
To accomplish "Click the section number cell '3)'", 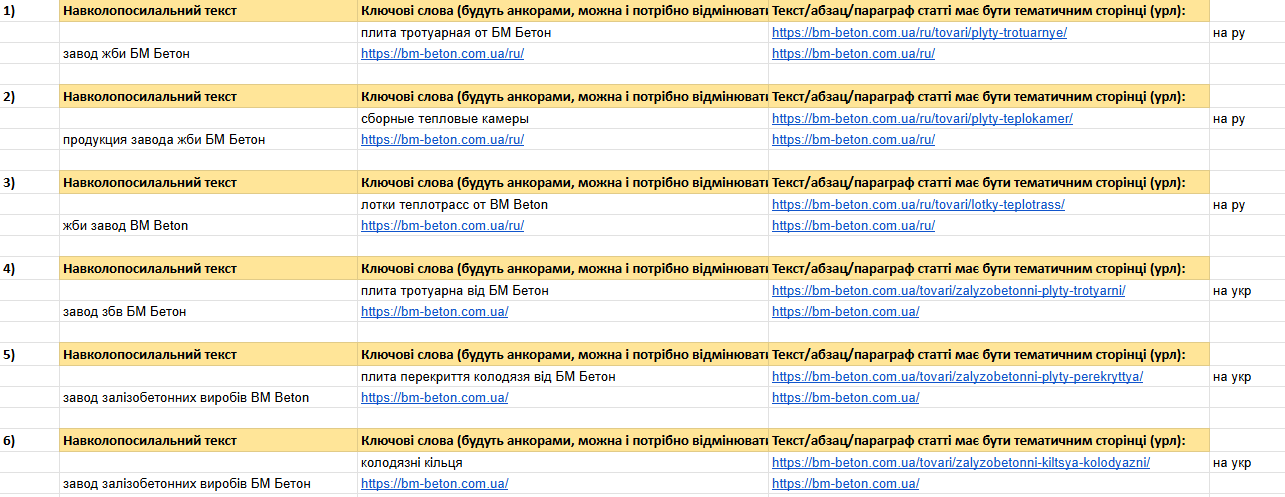I will [x=29, y=183].
